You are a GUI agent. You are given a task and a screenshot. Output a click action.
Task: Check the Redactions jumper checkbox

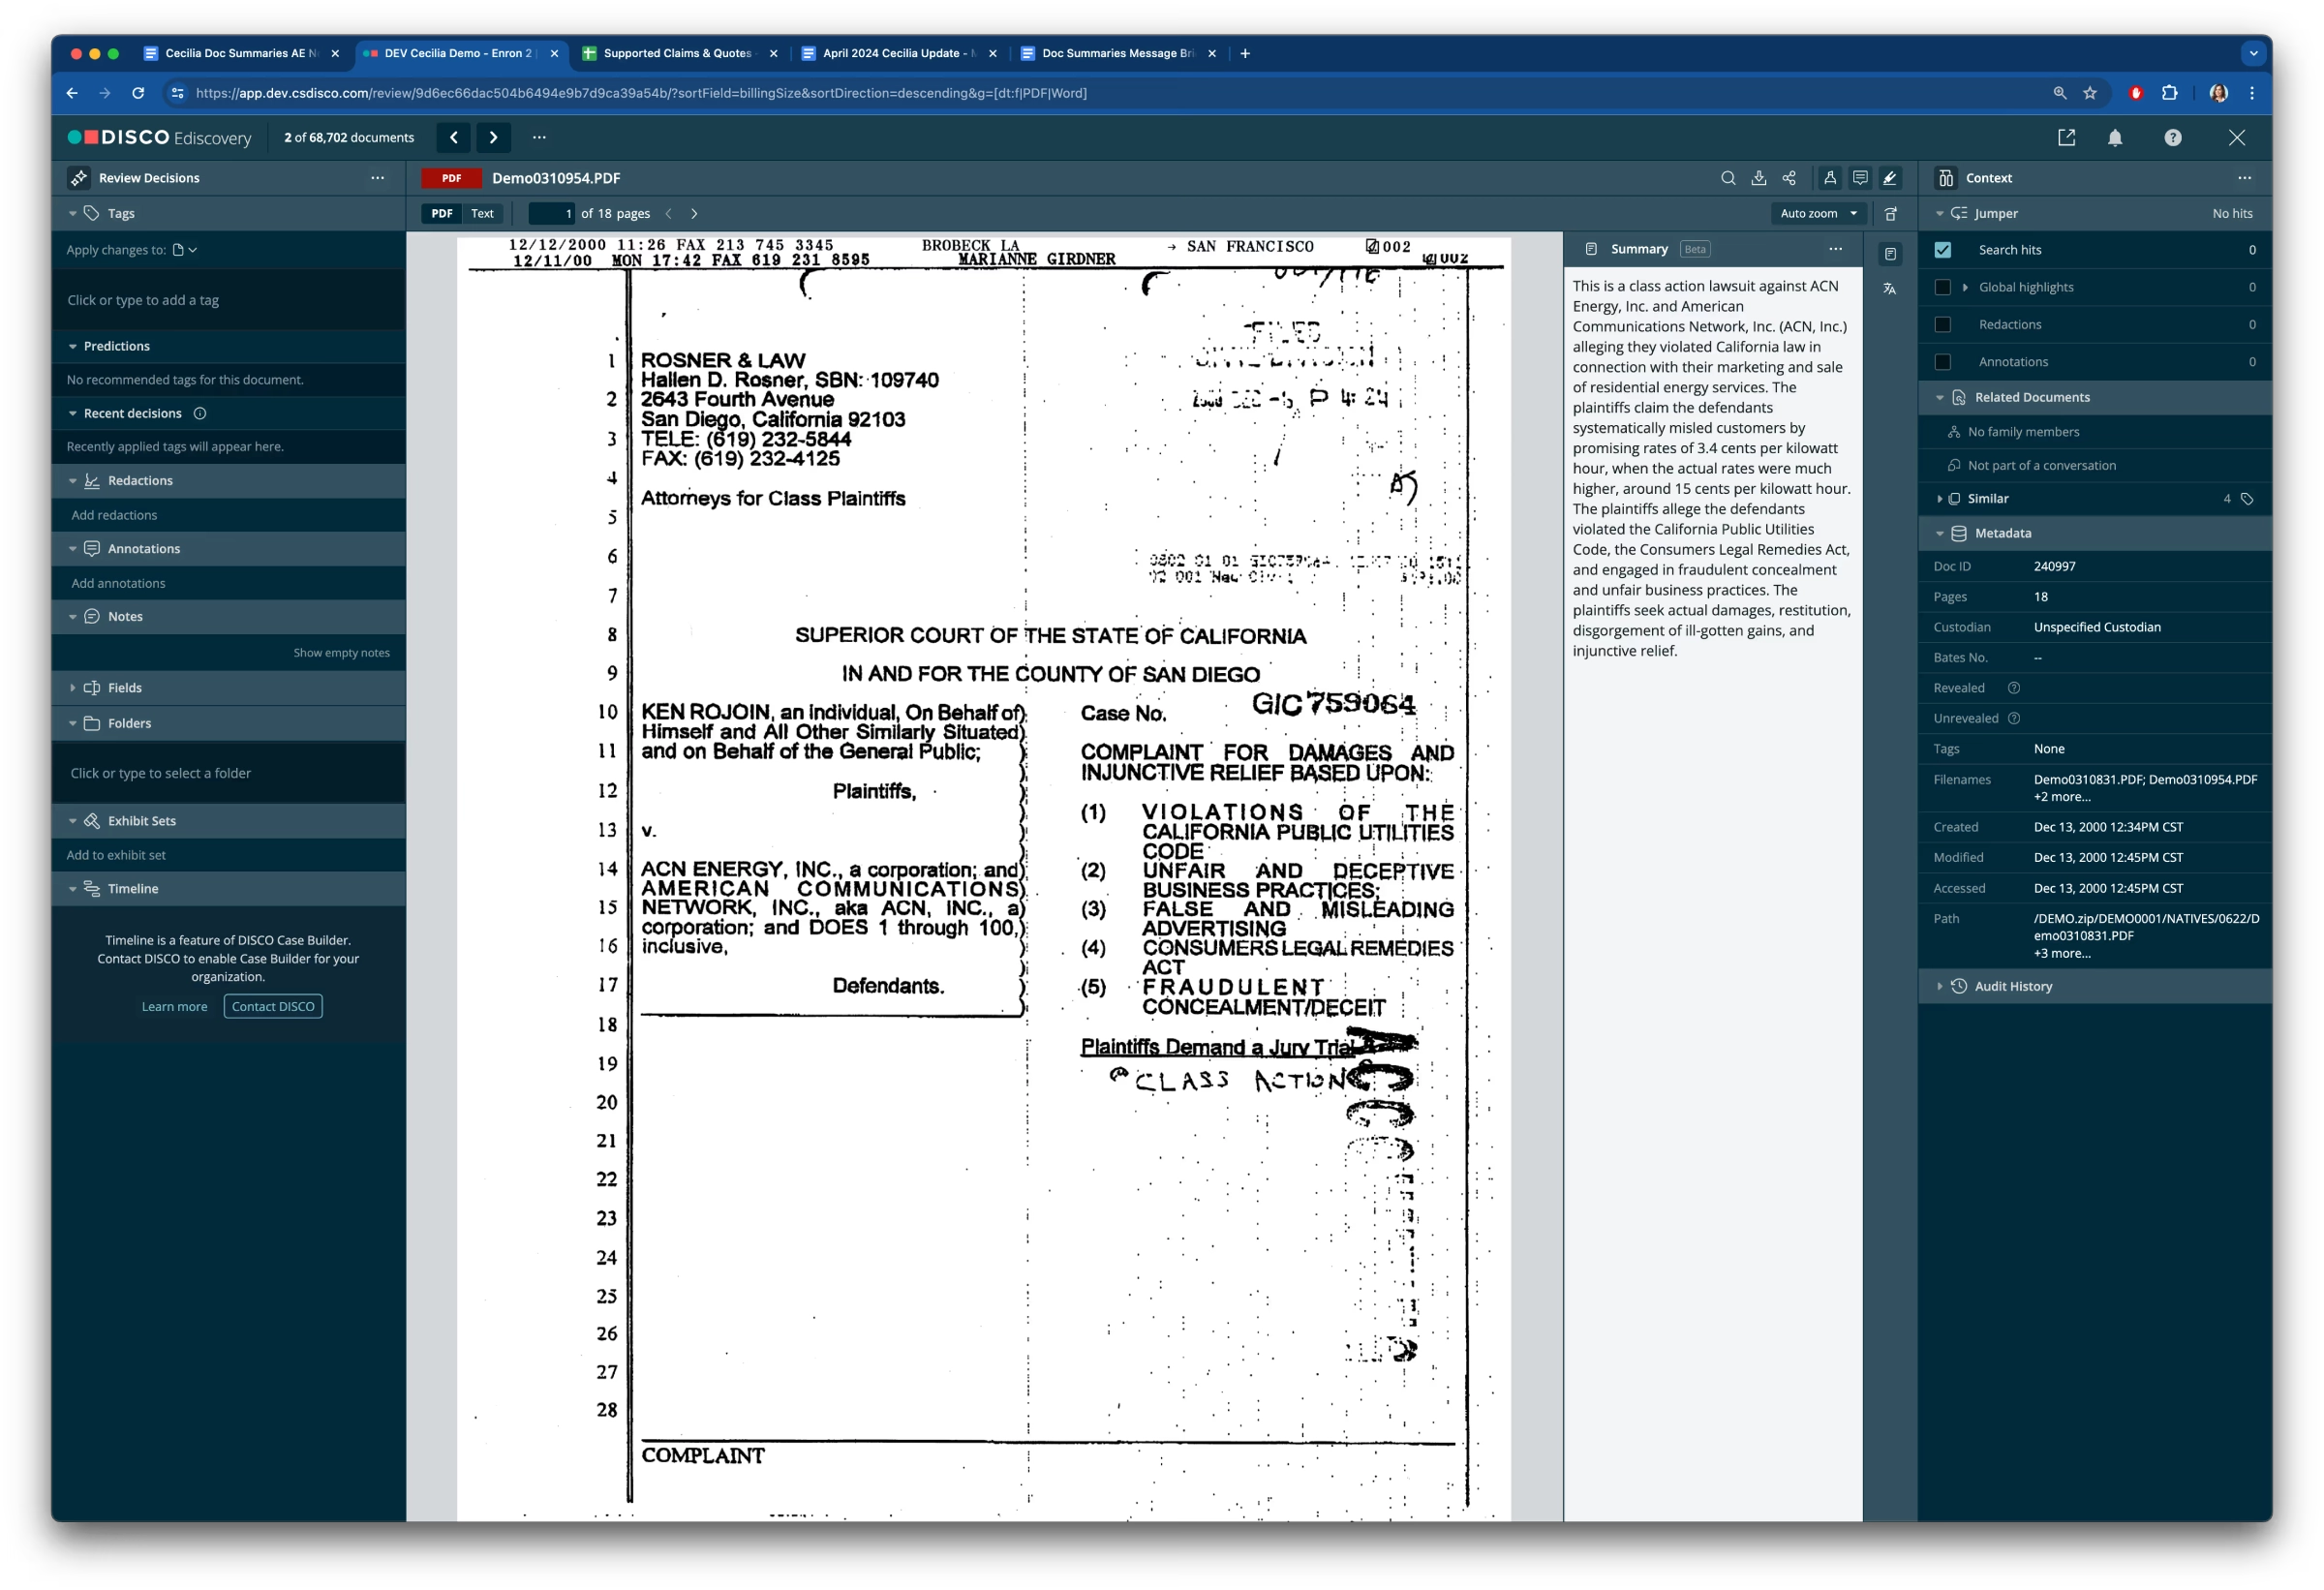(1942, 325)
